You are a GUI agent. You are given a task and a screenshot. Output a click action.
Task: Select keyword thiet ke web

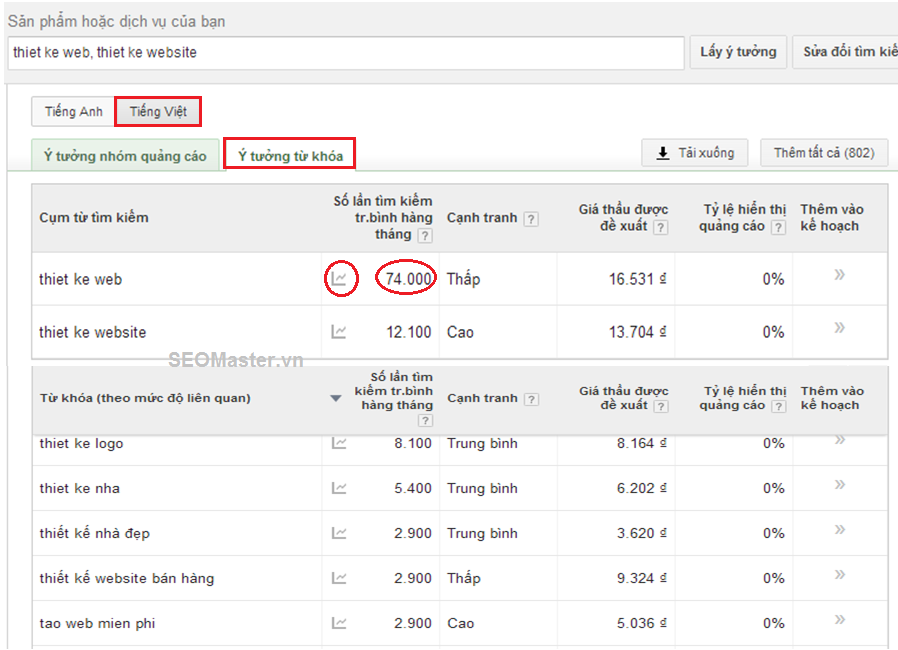tap(80, 279)
